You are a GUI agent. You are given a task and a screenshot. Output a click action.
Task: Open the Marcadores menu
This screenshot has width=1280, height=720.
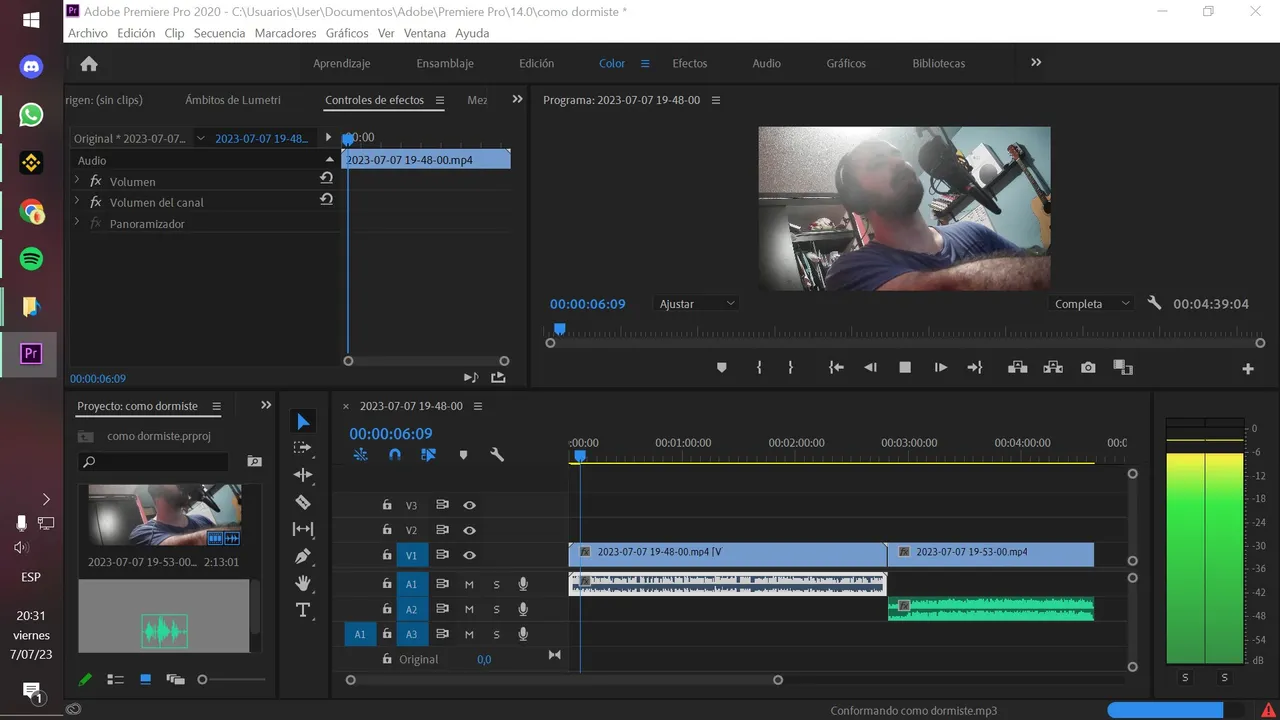click(285, 33)
